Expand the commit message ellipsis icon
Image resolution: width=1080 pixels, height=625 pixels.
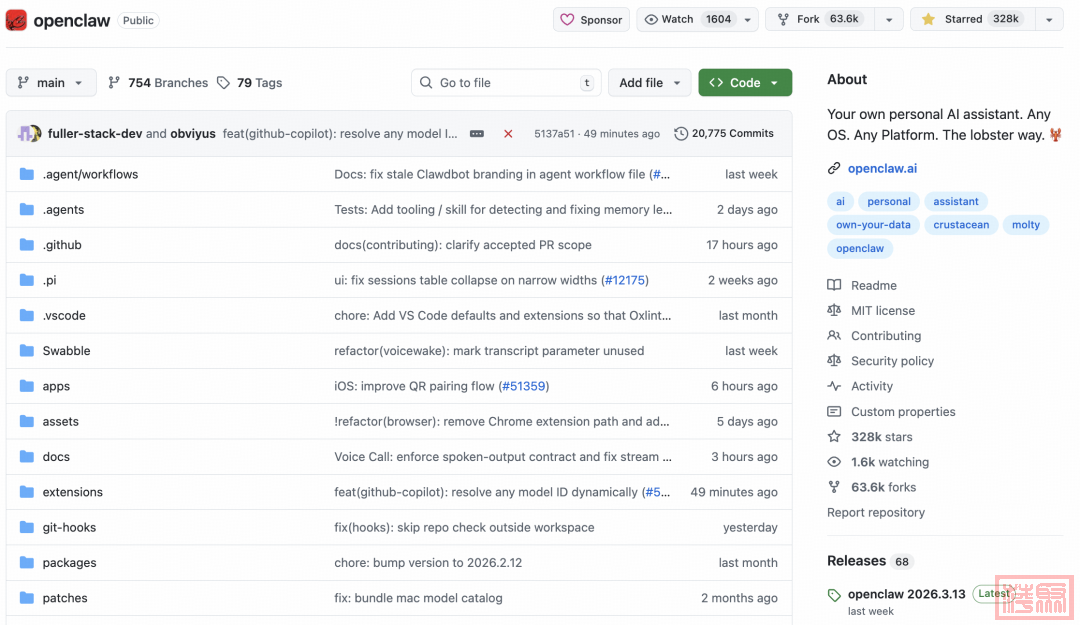coord(477,134)
